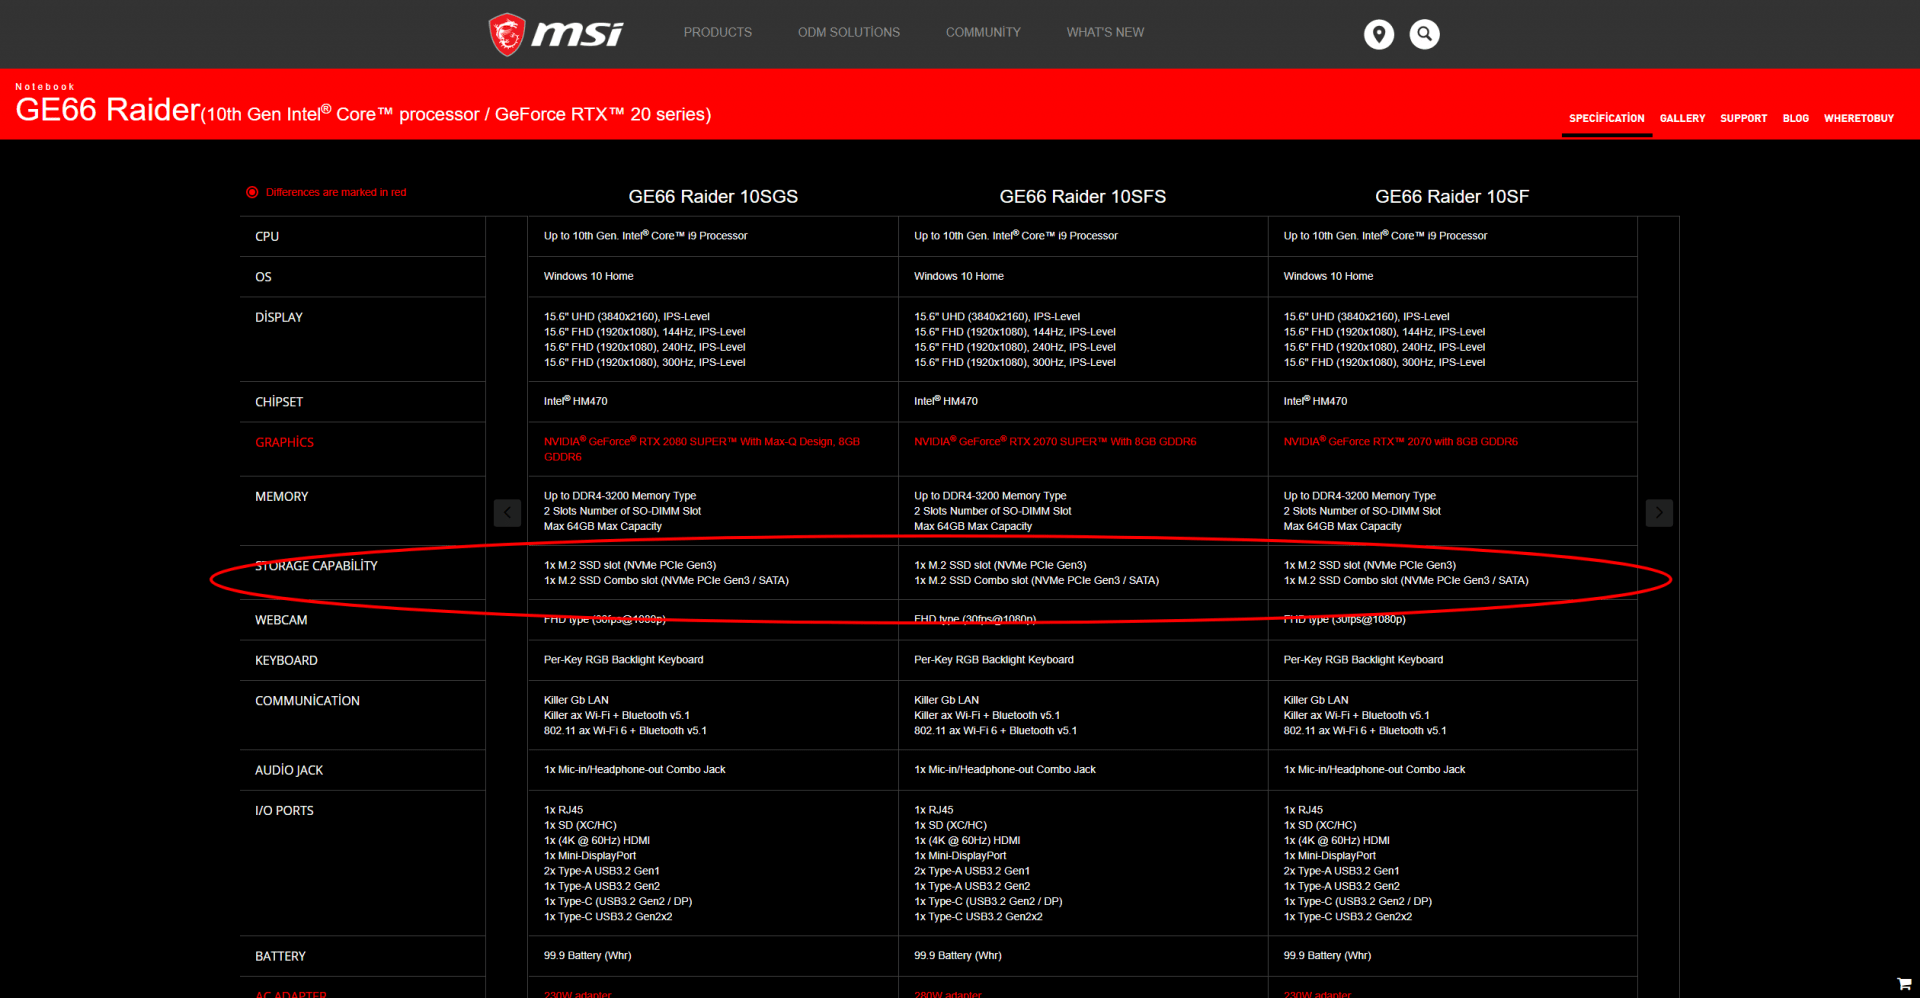The width and height of the screenshot is (1920, 998).
Task: Switch to the Blog tab
Action: coord(1795,118)
